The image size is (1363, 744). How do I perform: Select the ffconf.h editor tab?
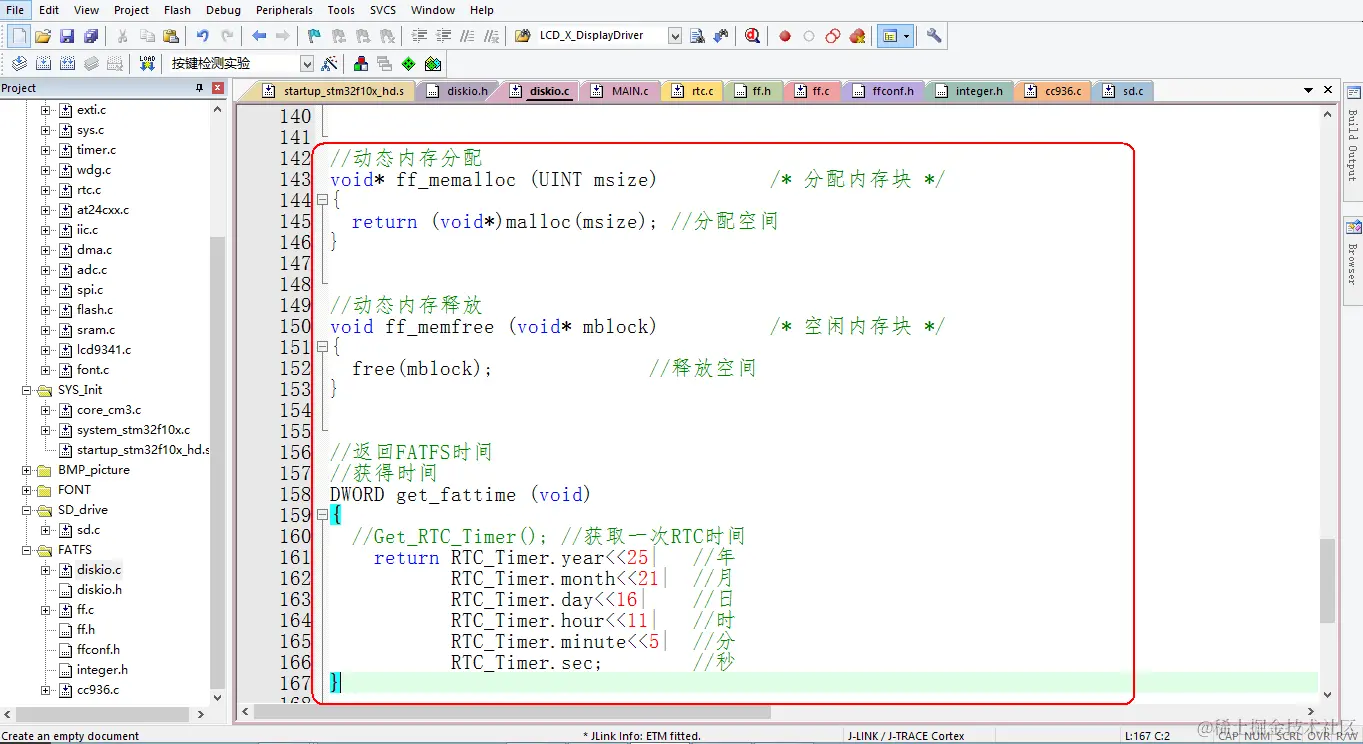884,90
